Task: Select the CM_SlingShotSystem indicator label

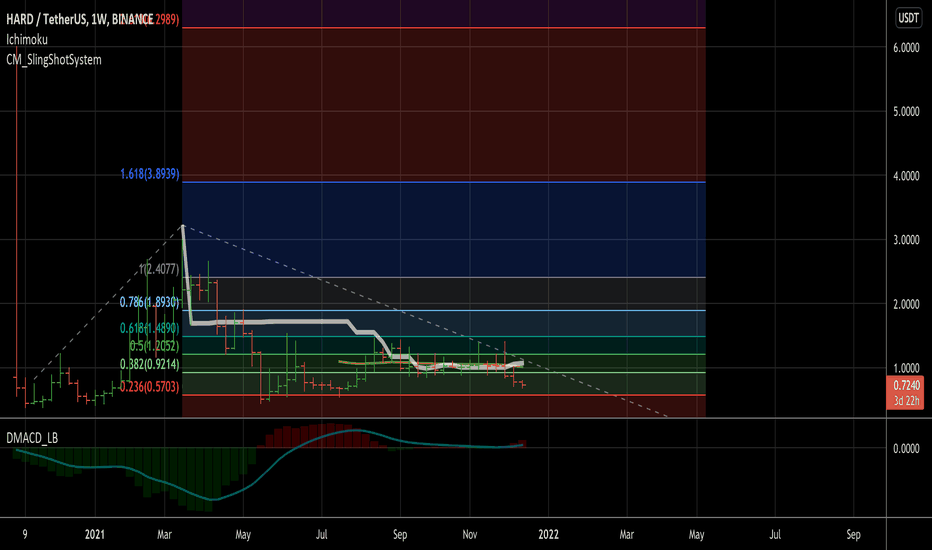Action: tap(53, 60)
